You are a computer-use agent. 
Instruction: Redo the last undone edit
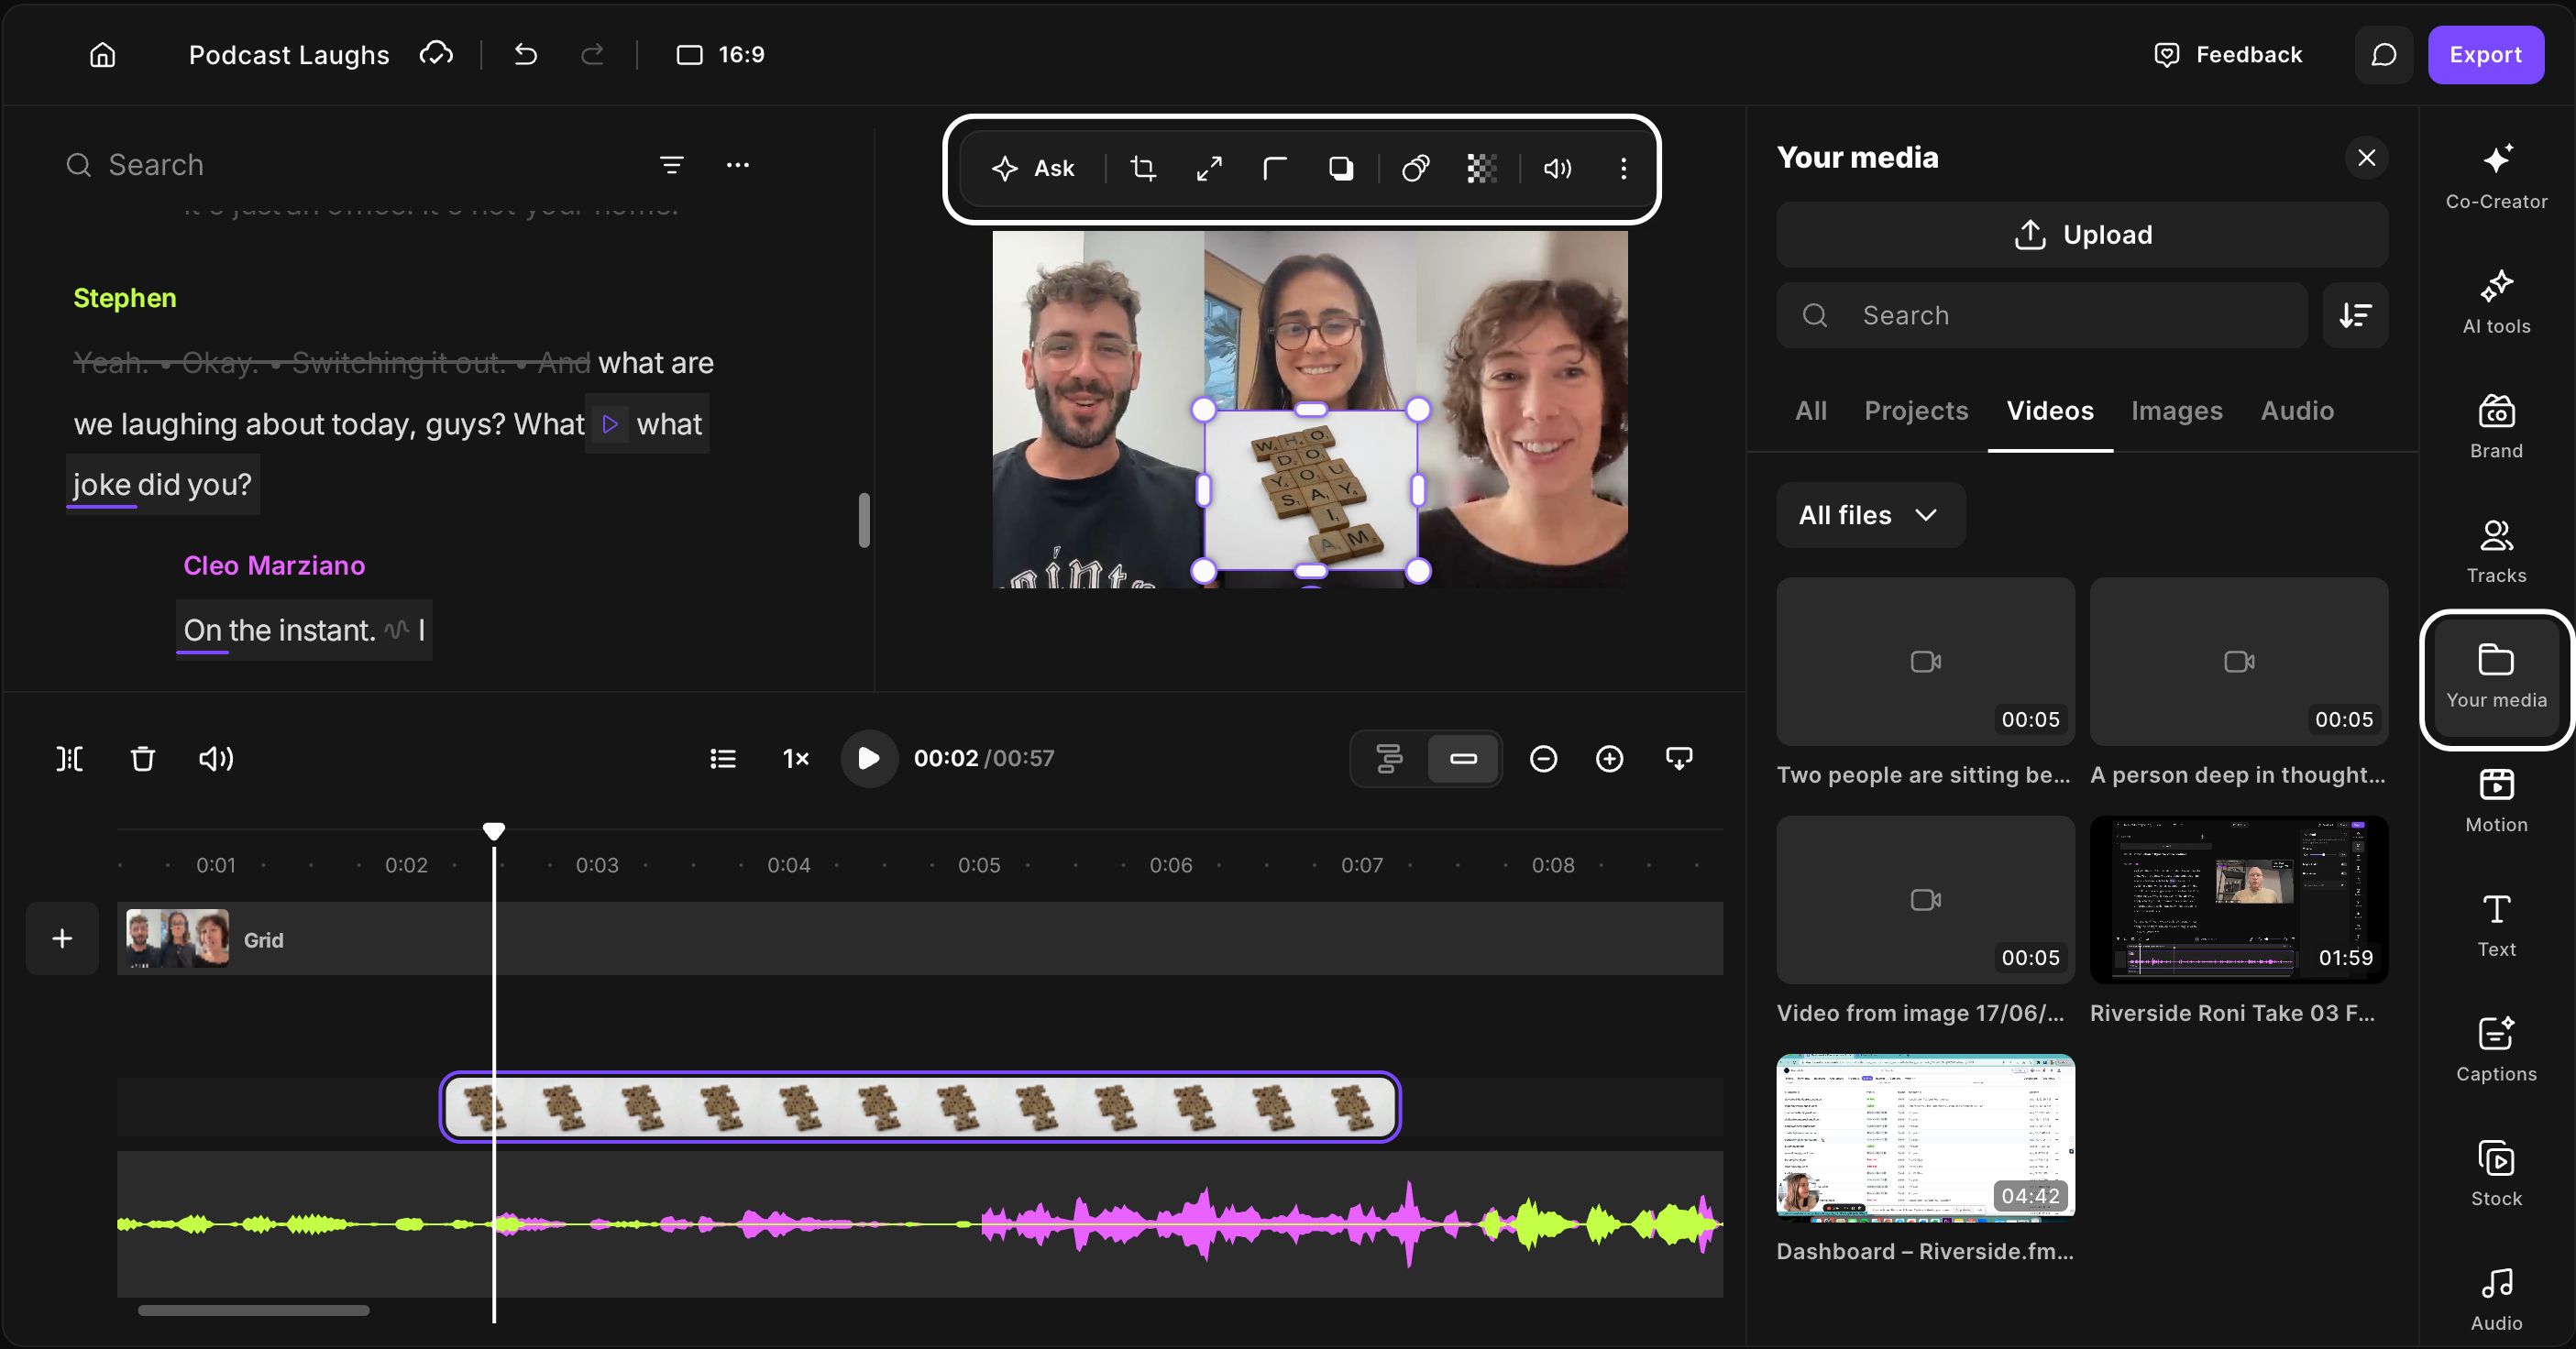click(x=593, y=54)
